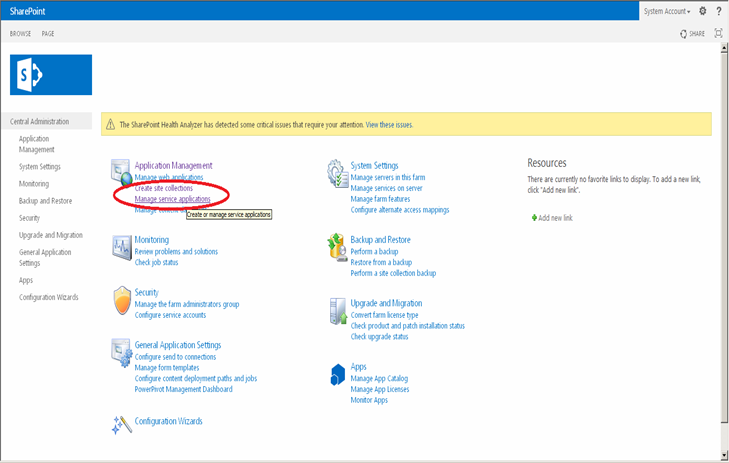
Task: Click Manage farm features link
Action: point(380,199)
